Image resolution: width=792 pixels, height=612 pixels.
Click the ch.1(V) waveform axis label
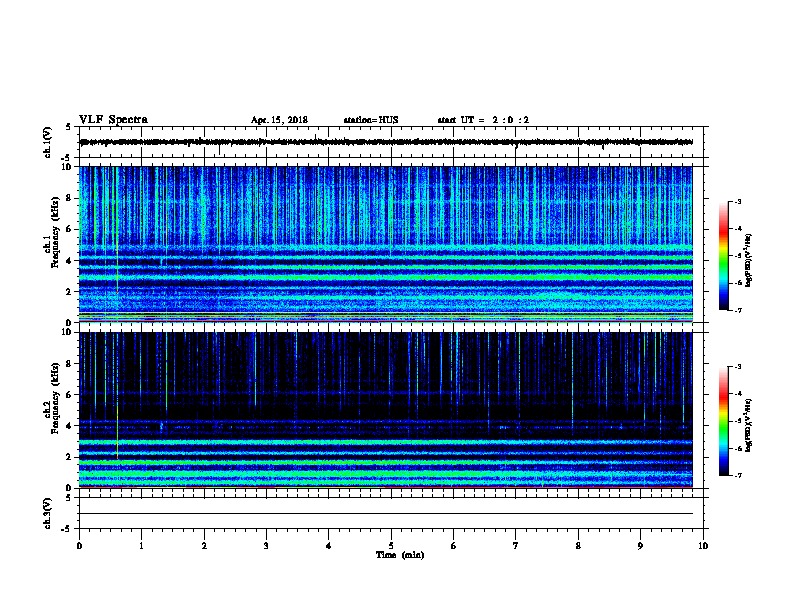(48, 142)
